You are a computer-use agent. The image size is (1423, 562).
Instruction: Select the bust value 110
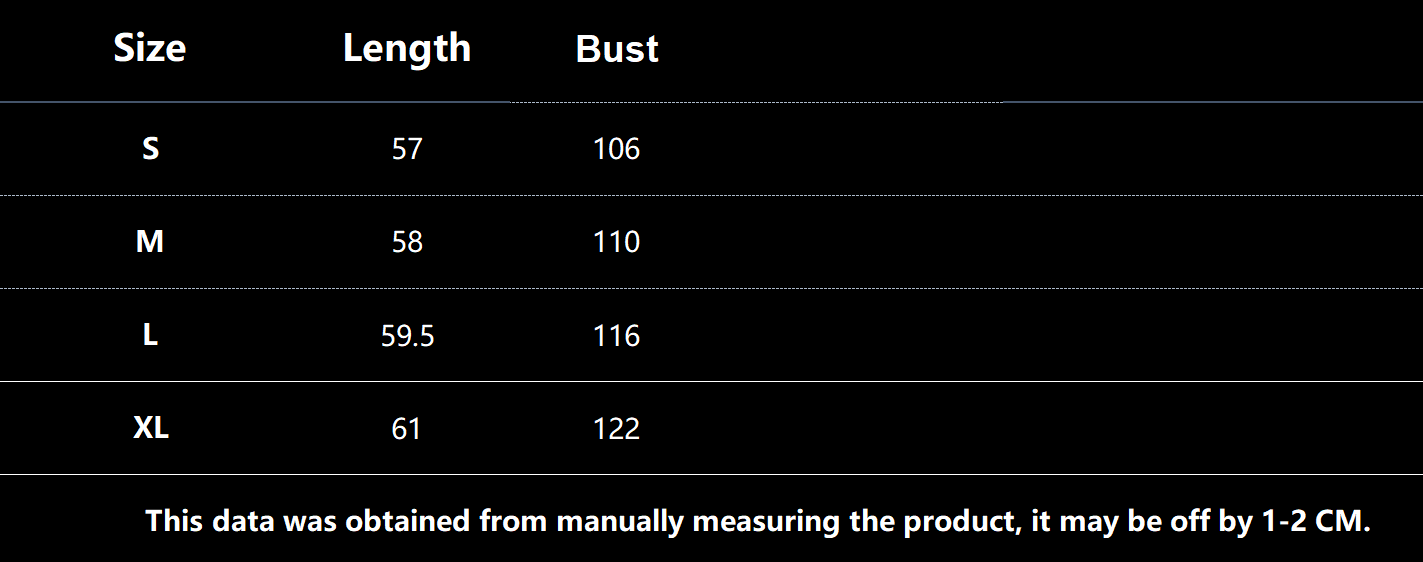[x=616, y=243]
